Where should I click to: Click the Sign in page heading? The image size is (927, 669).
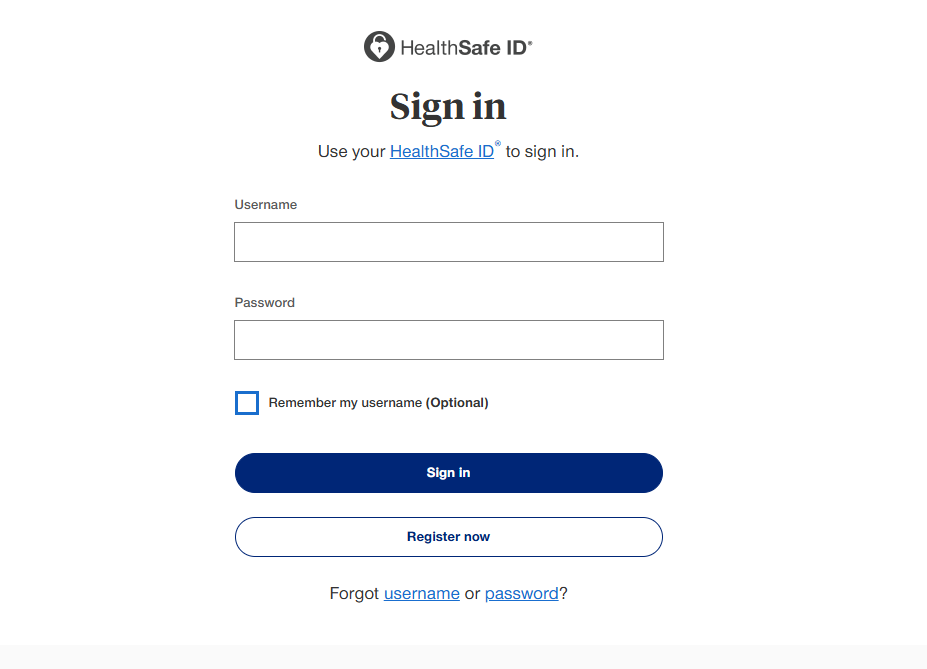click(x=448, y=106)
